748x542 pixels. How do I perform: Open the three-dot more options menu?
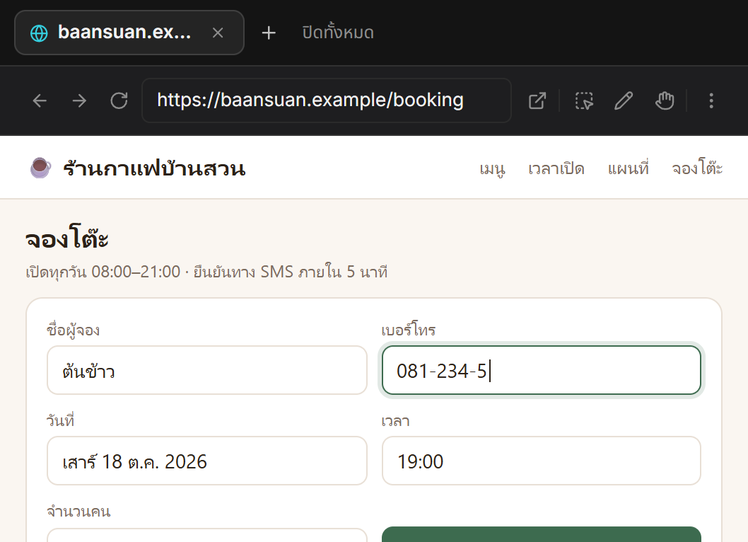point(711,101)
